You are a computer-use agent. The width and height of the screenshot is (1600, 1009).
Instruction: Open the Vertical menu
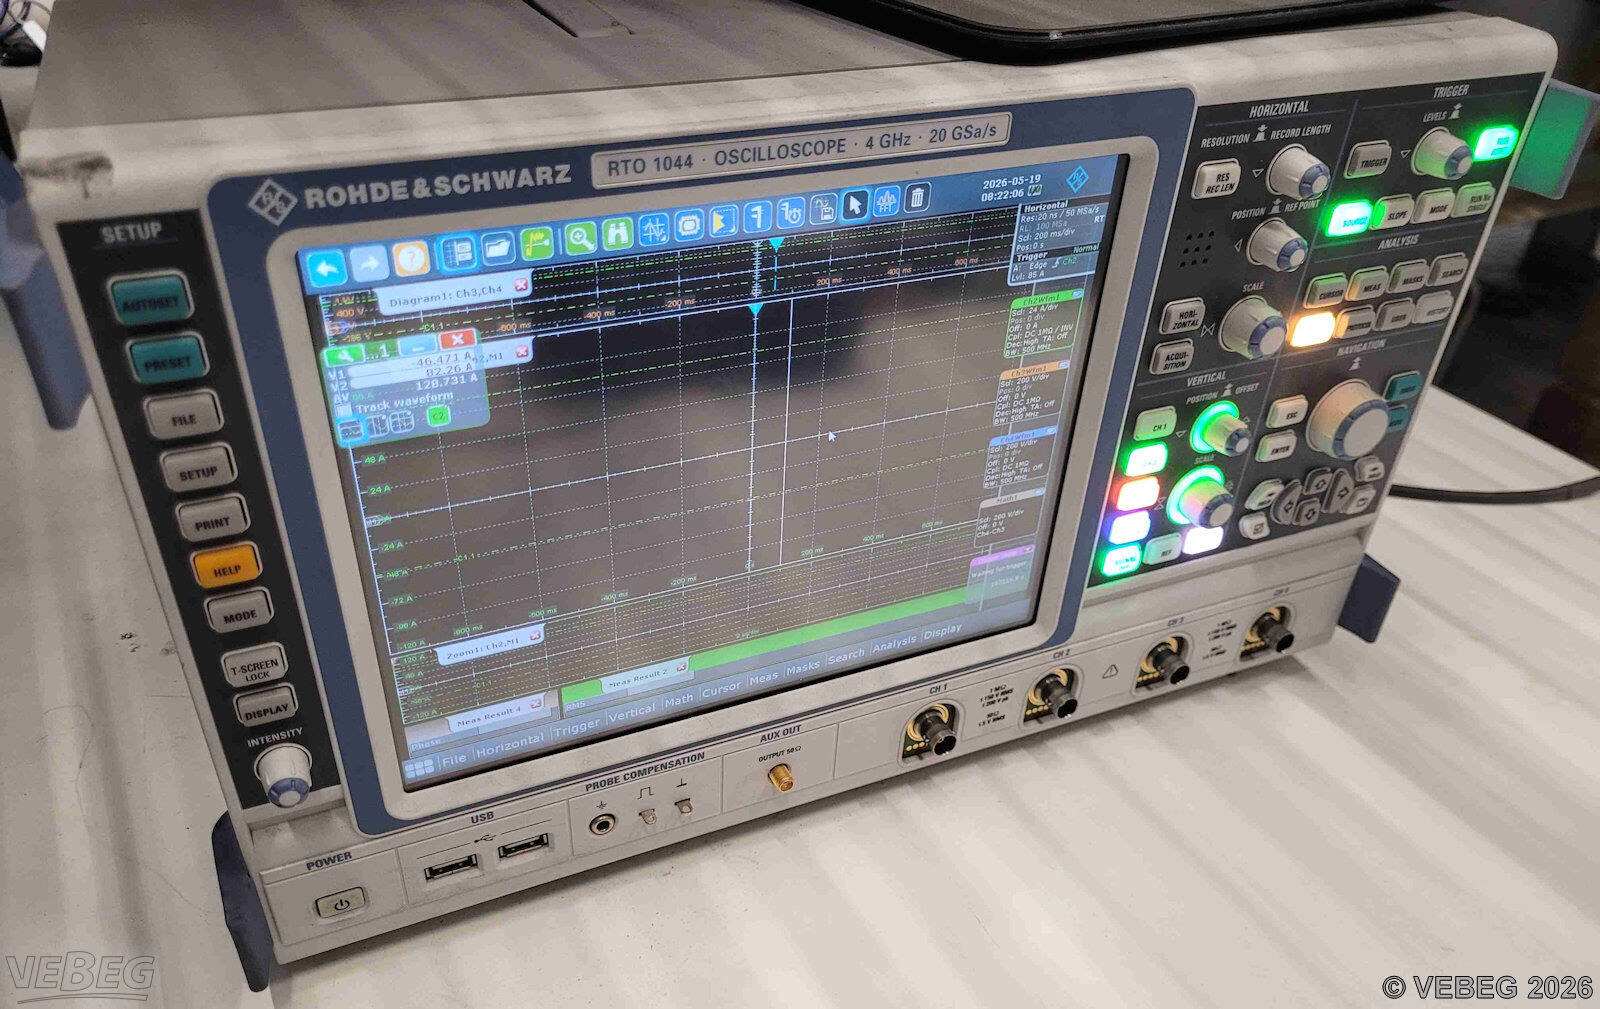(632, 711)
